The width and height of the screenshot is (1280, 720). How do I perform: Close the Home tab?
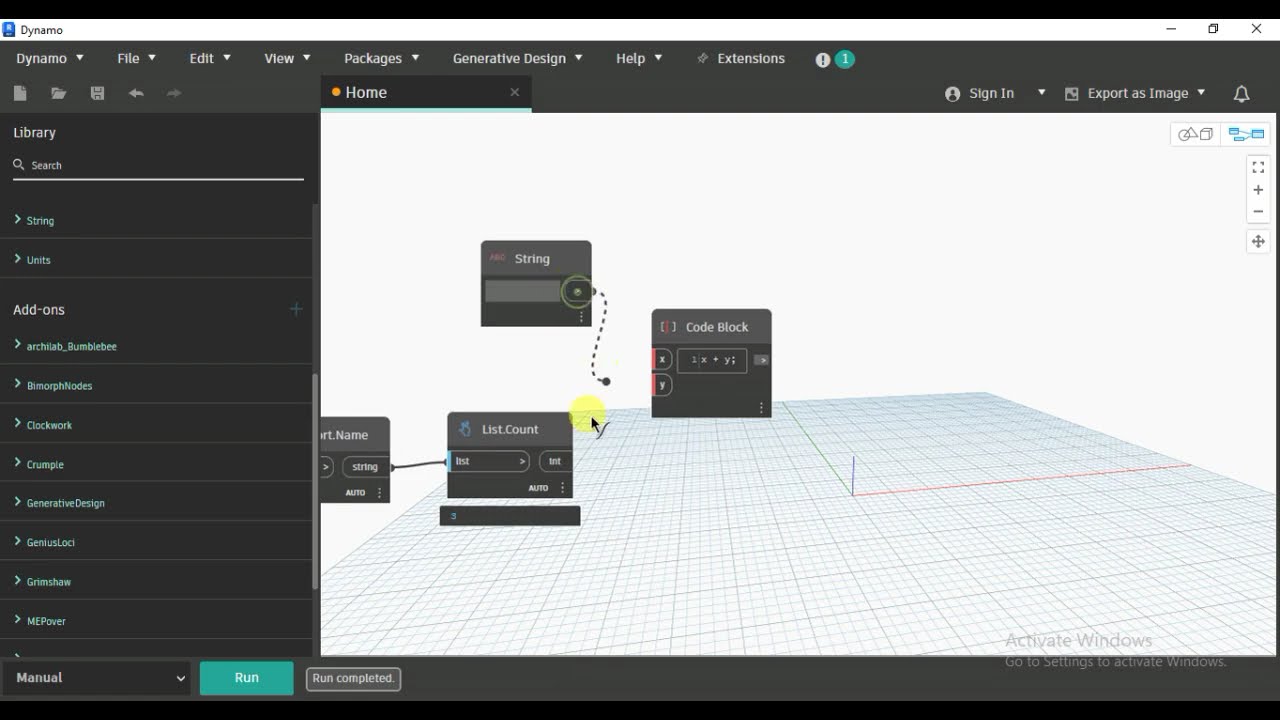(515, 92)
